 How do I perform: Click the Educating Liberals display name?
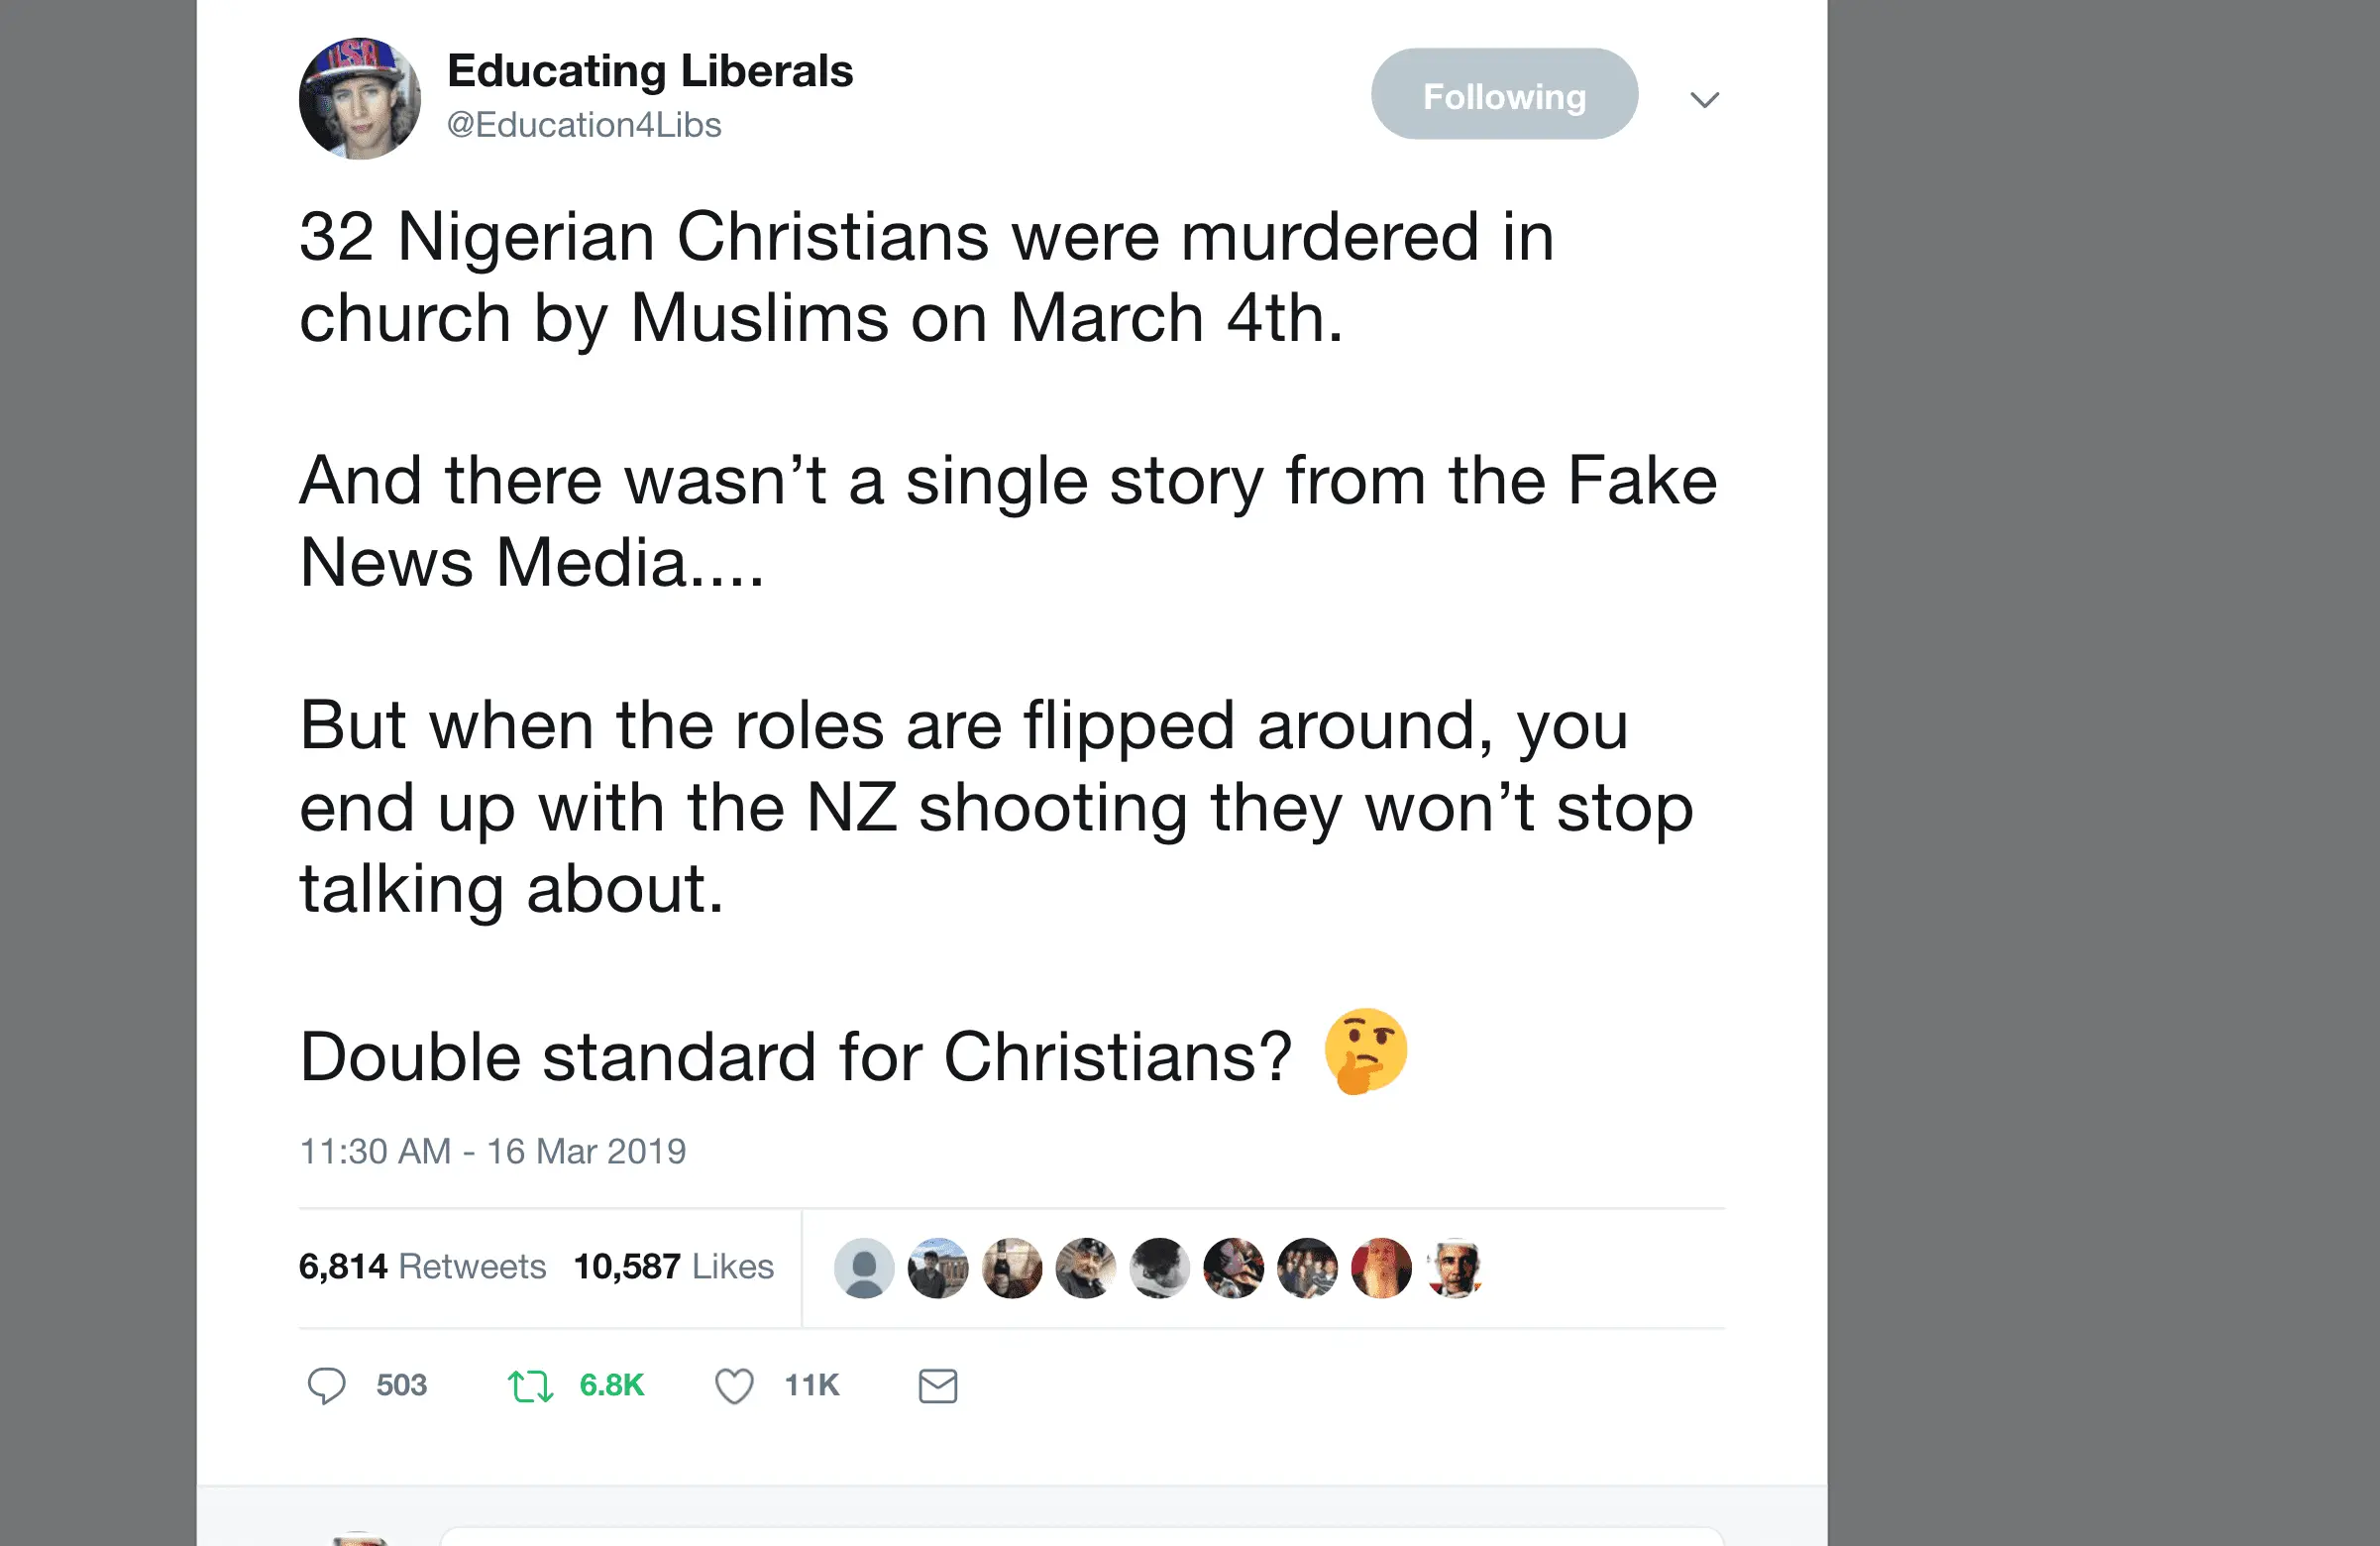650,71
